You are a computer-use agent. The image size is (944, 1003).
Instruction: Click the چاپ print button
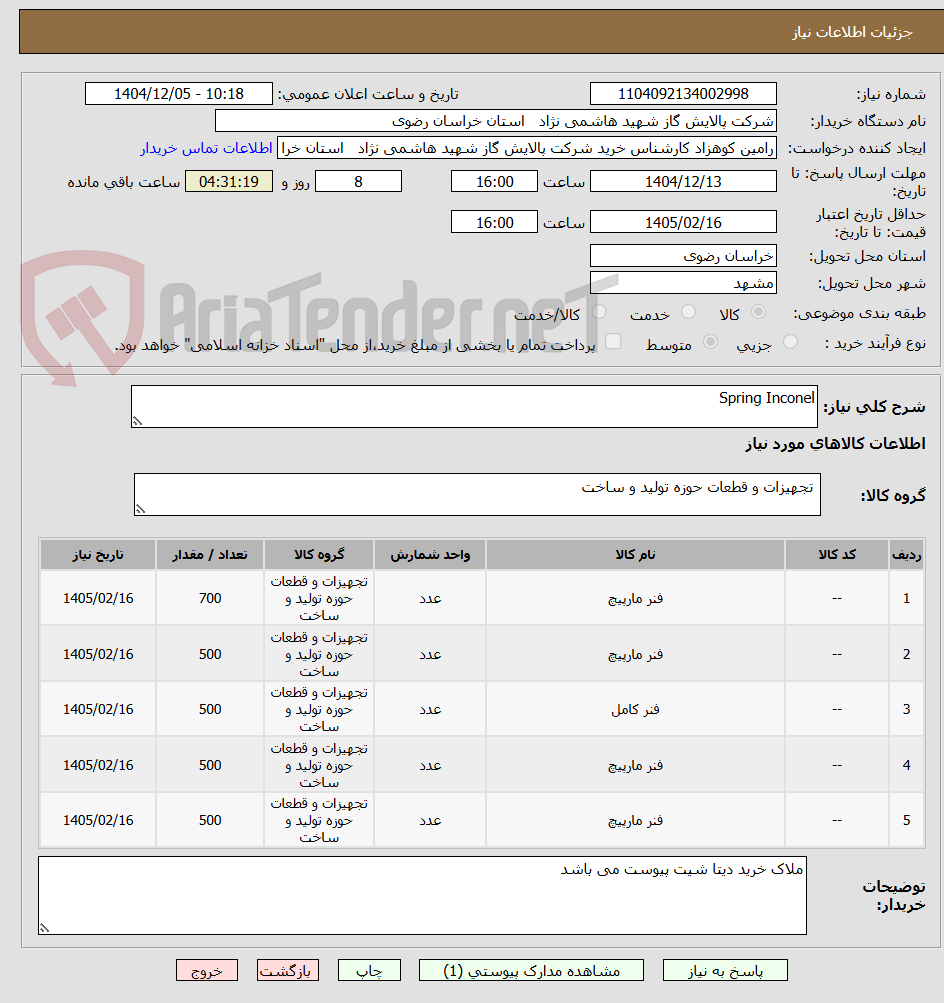[369, 970]
